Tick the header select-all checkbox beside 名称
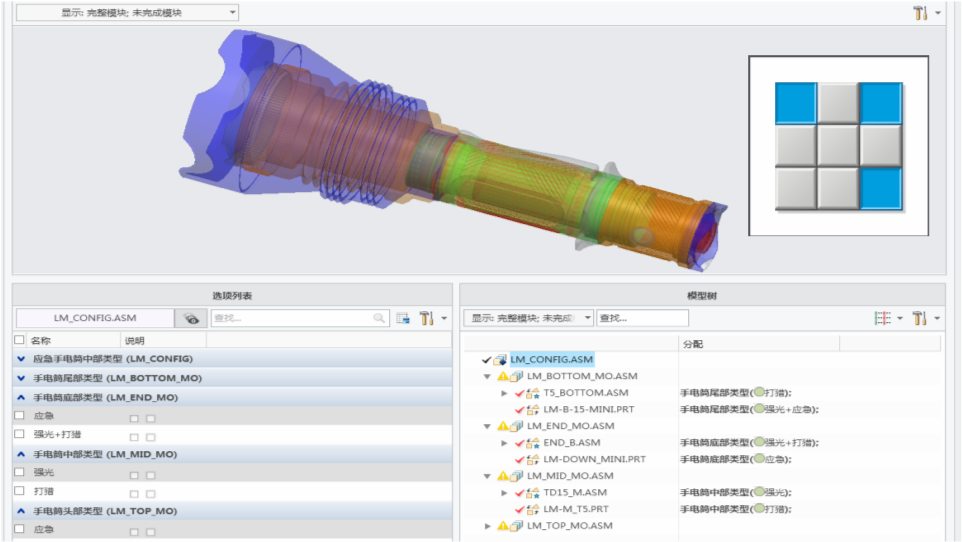 click(20, 339)
